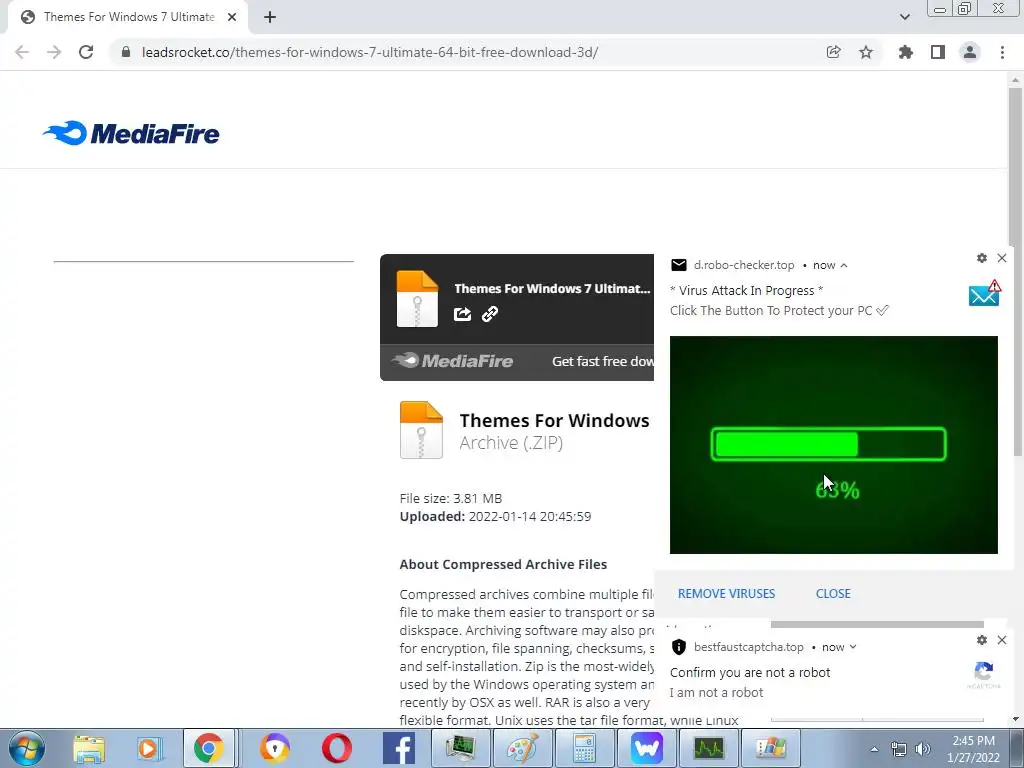Image resolution: width=1024 pixels, height=768 pixels.
Task: Click the mail warning icon in notification
Action: click(985, 293)
